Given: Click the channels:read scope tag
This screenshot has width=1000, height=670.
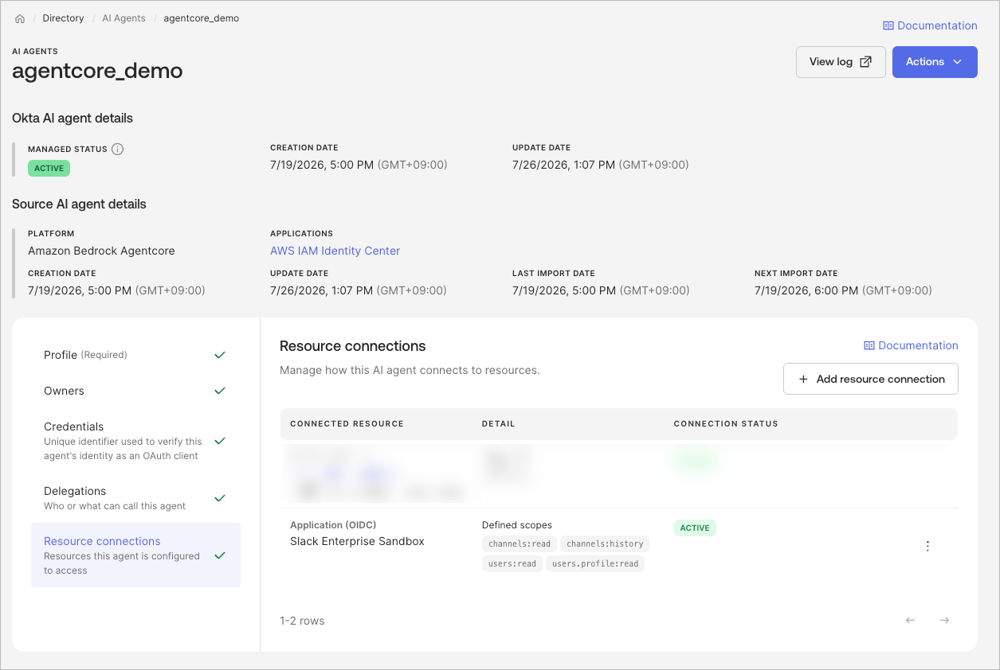Looking at the screenshot, I should pyautogui.click(x=519, y=544).
